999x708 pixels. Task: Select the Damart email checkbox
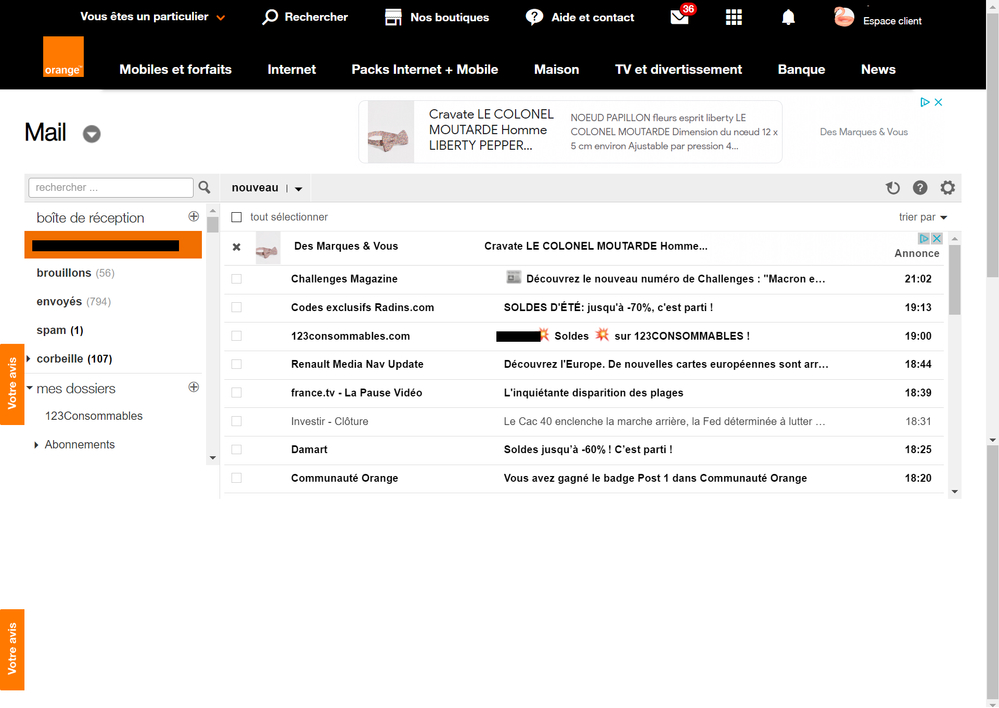(236, 449)
